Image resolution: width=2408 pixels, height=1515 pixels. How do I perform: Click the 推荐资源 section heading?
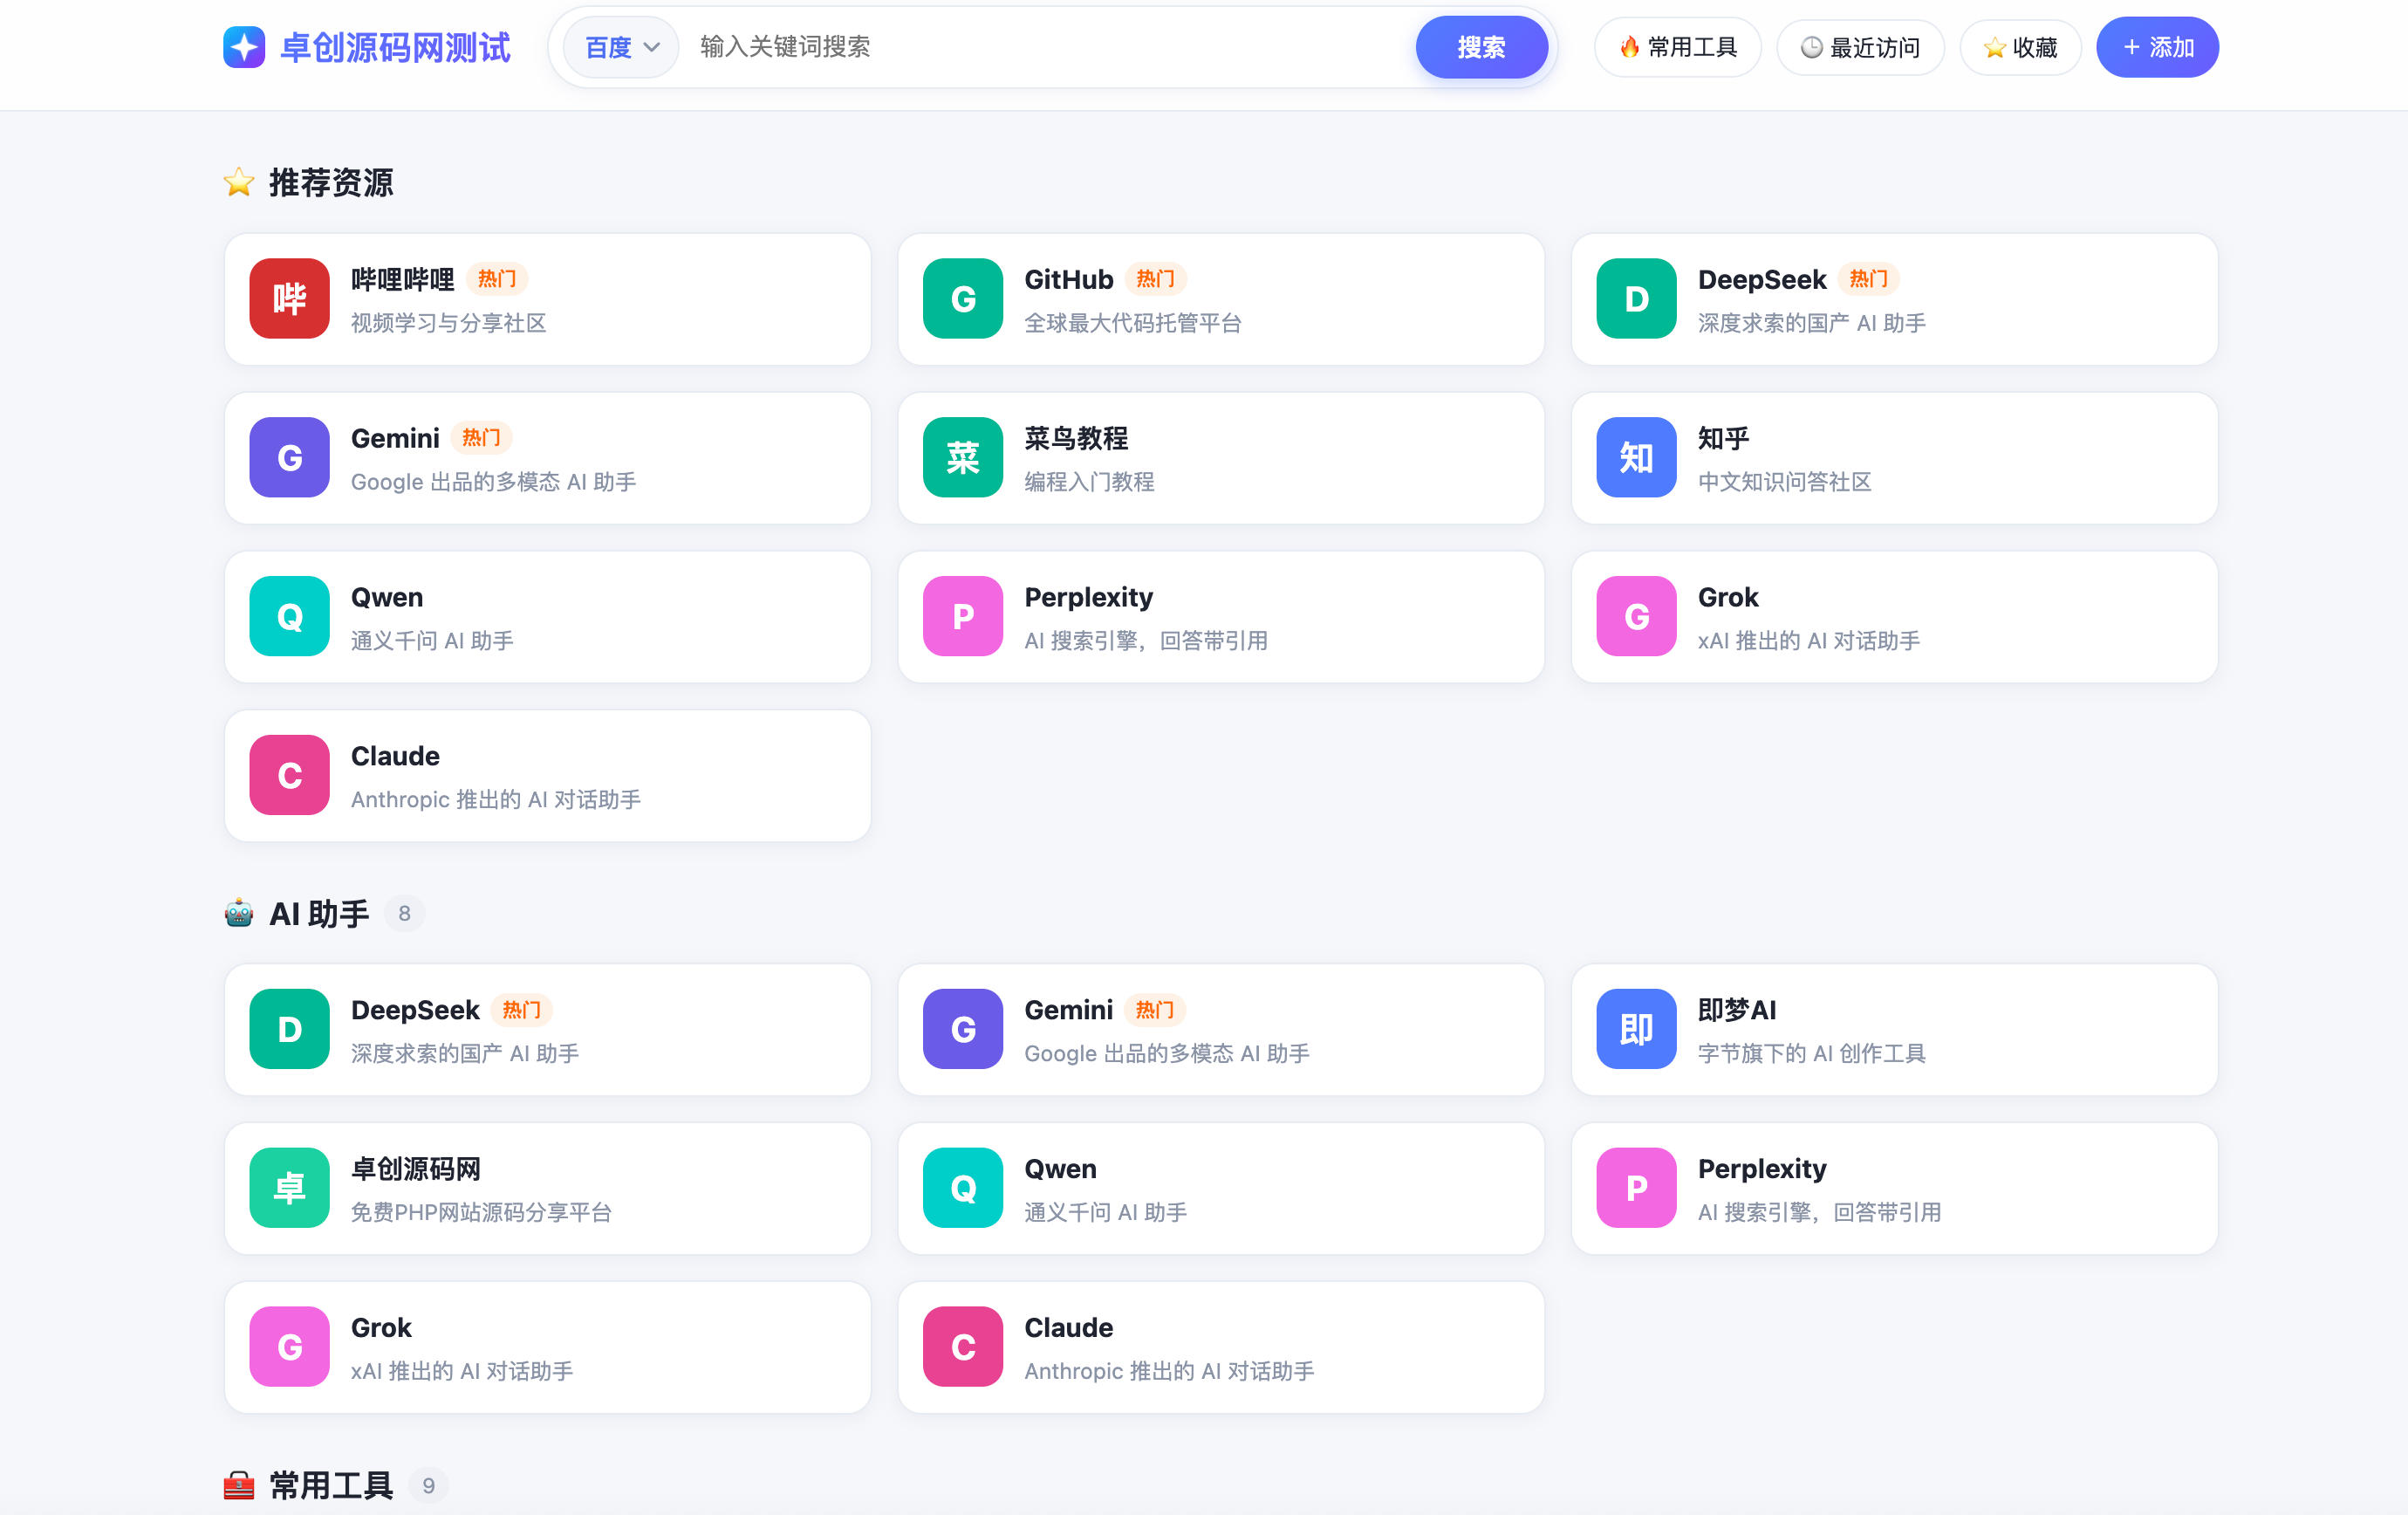point(331,183)
